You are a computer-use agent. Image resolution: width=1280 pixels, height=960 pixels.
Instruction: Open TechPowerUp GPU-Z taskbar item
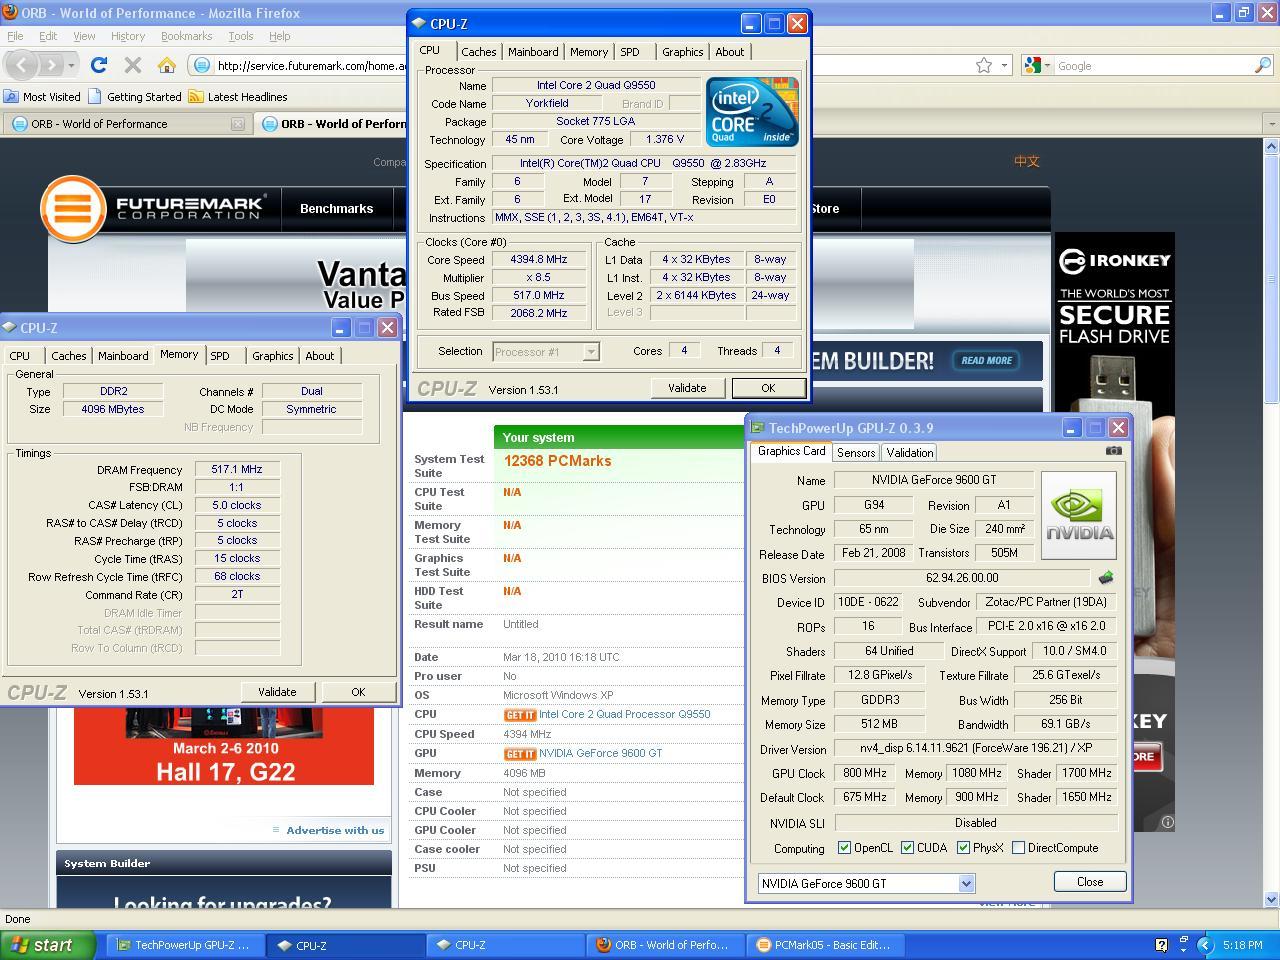(x=187, y=945)
